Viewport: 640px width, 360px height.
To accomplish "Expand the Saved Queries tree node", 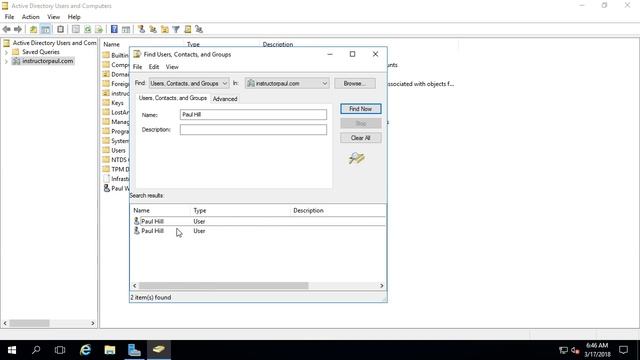I will coord(6,52).
